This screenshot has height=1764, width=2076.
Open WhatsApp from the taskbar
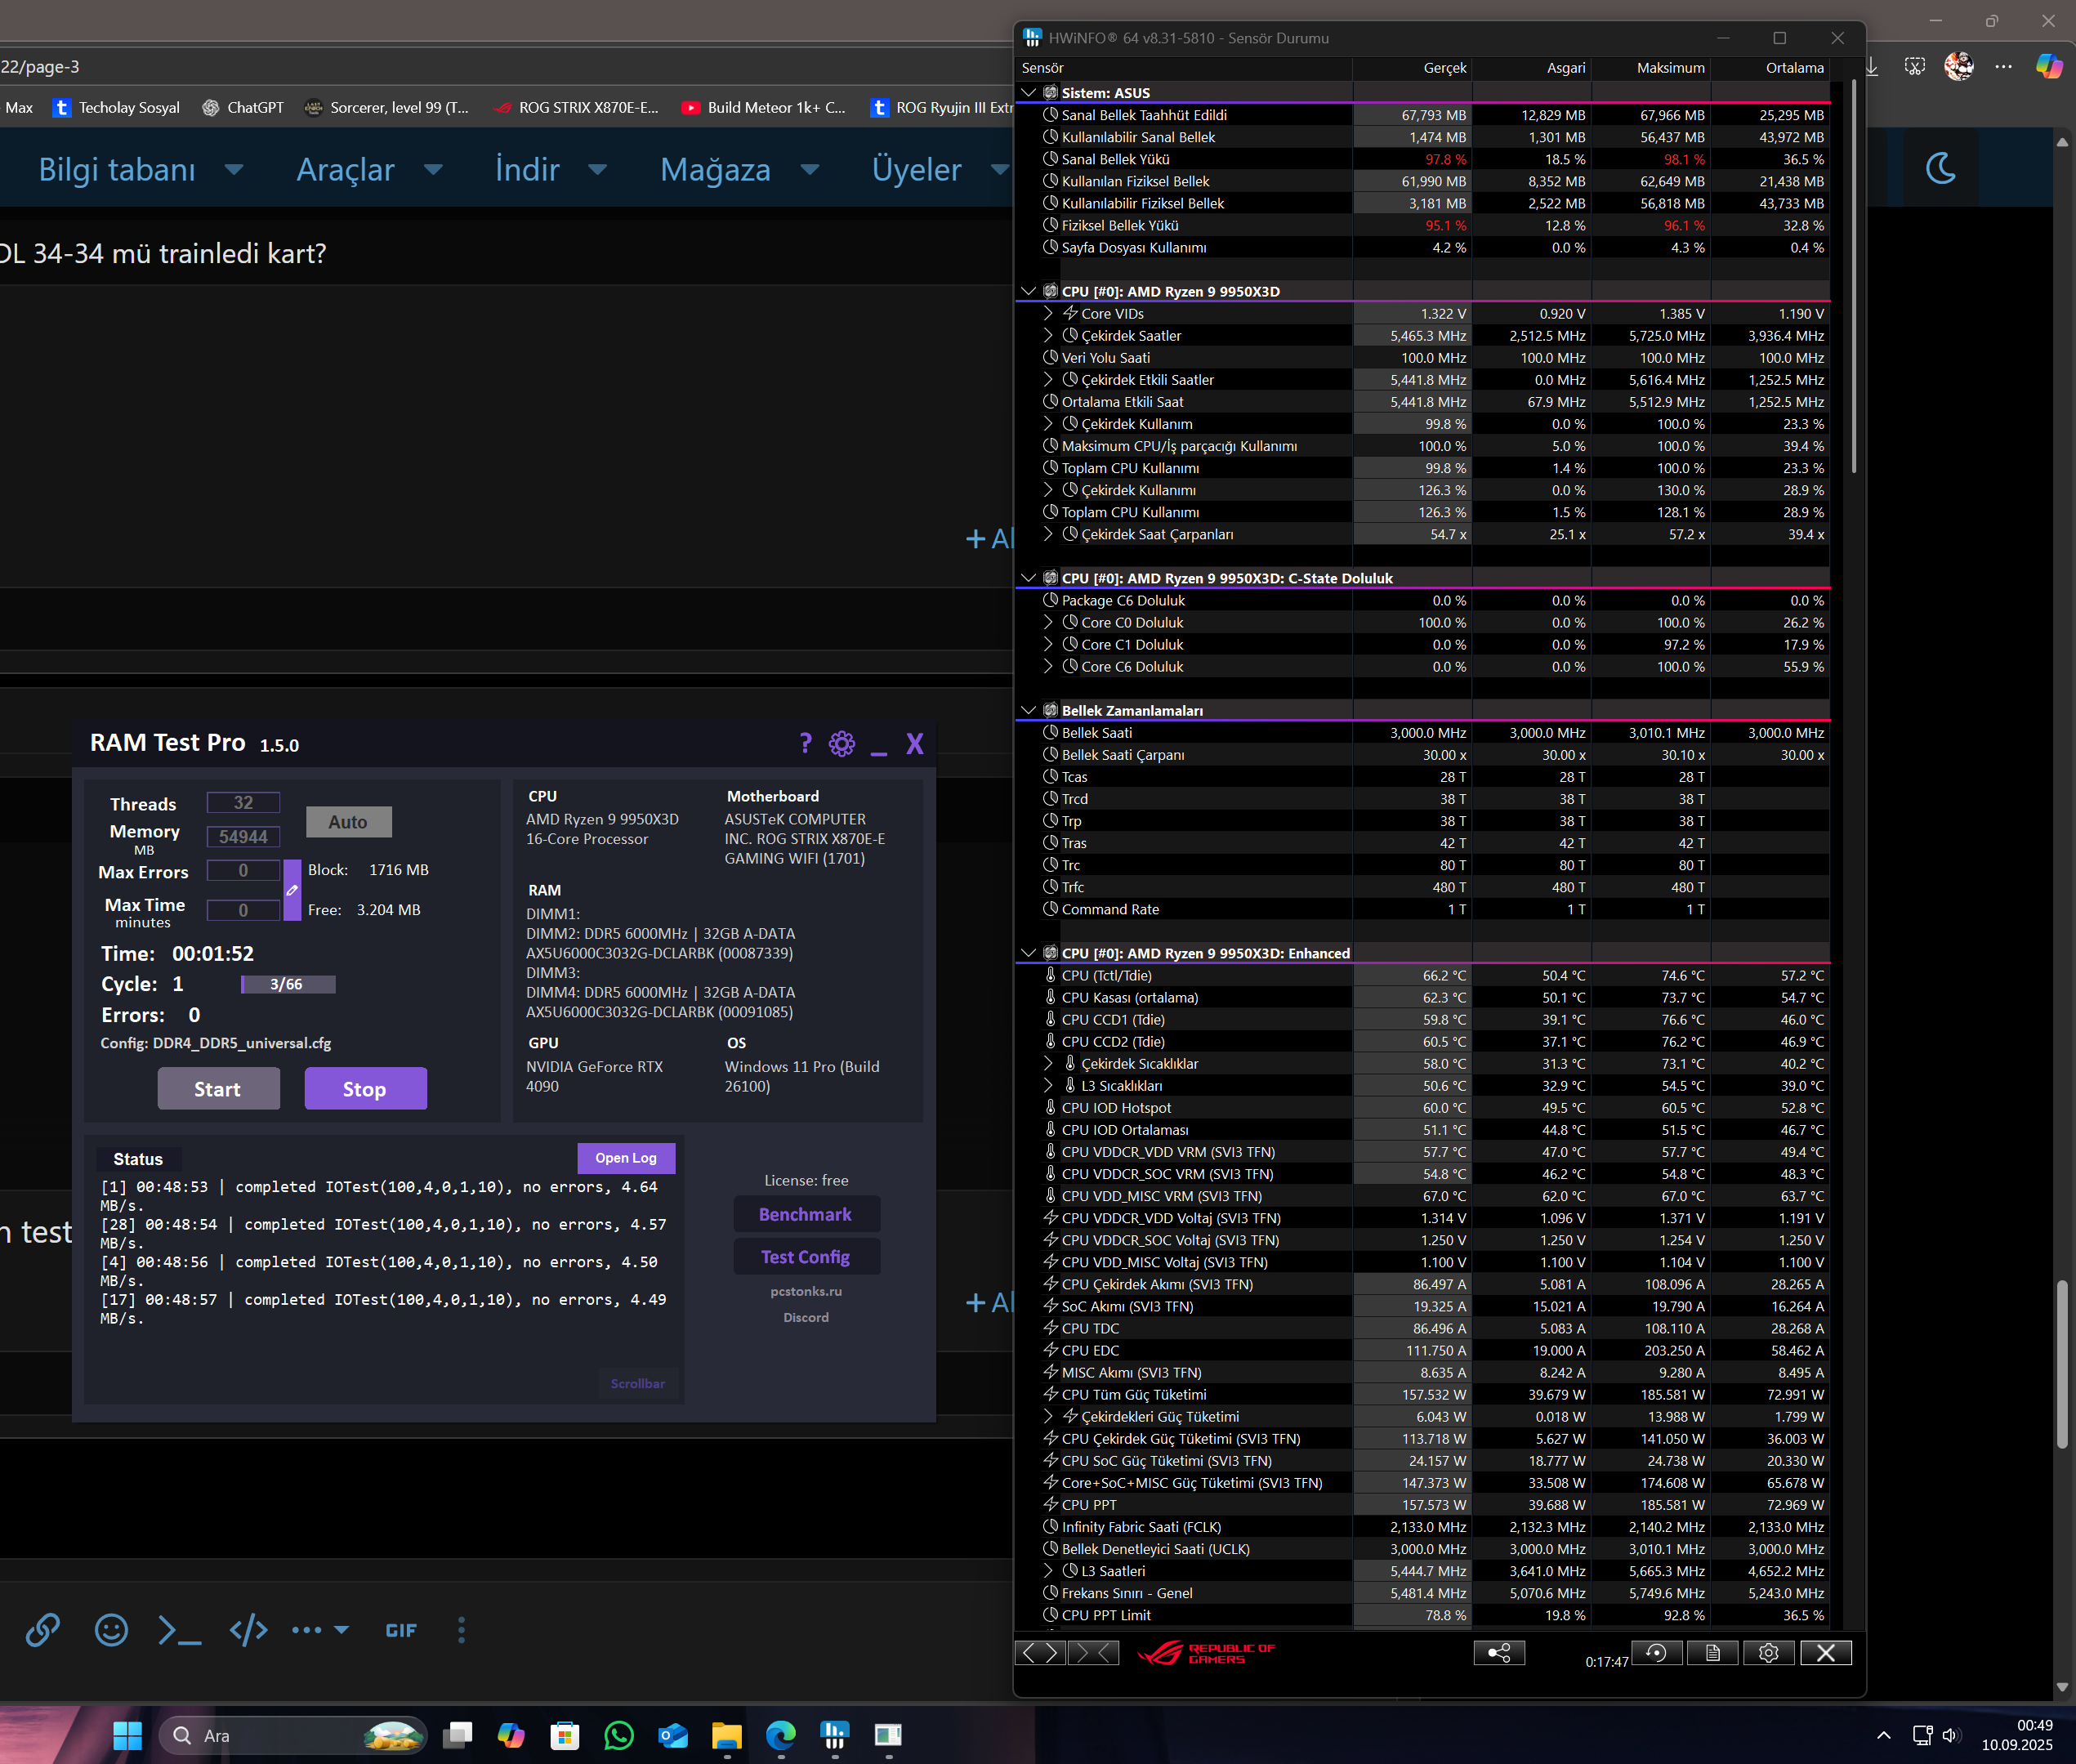coord(619,1735)
